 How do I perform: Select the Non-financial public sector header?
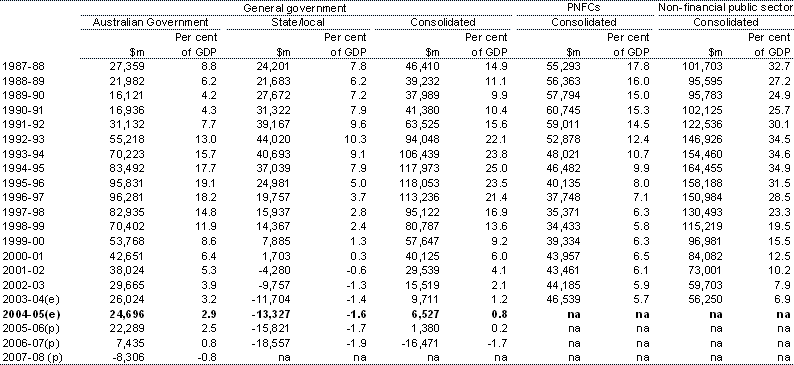pos(725,8)
